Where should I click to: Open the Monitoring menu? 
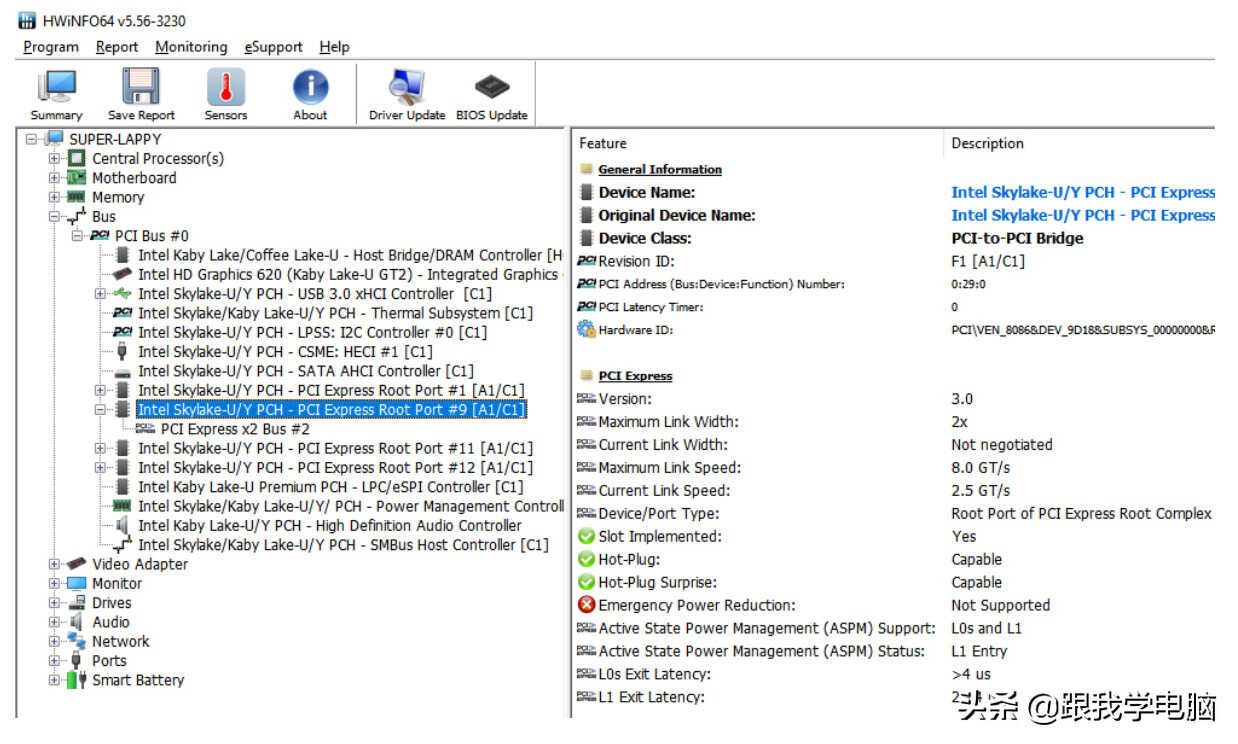191,47
